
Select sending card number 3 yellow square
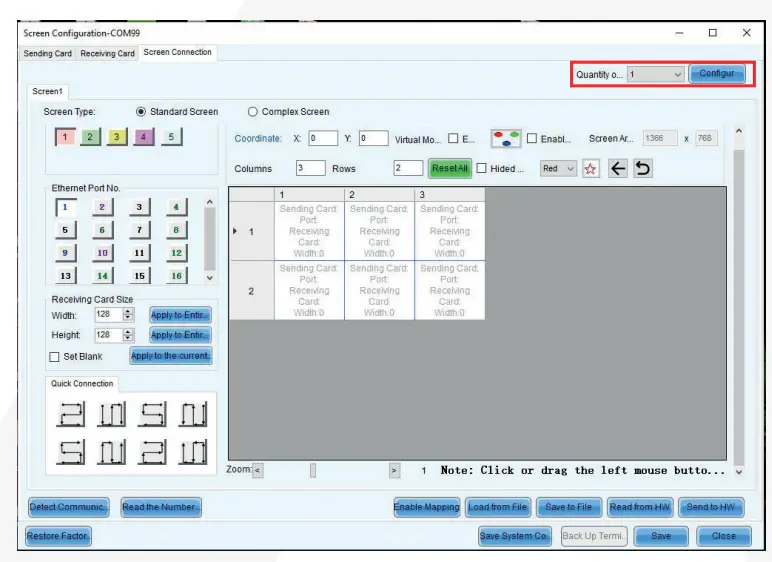117,137
